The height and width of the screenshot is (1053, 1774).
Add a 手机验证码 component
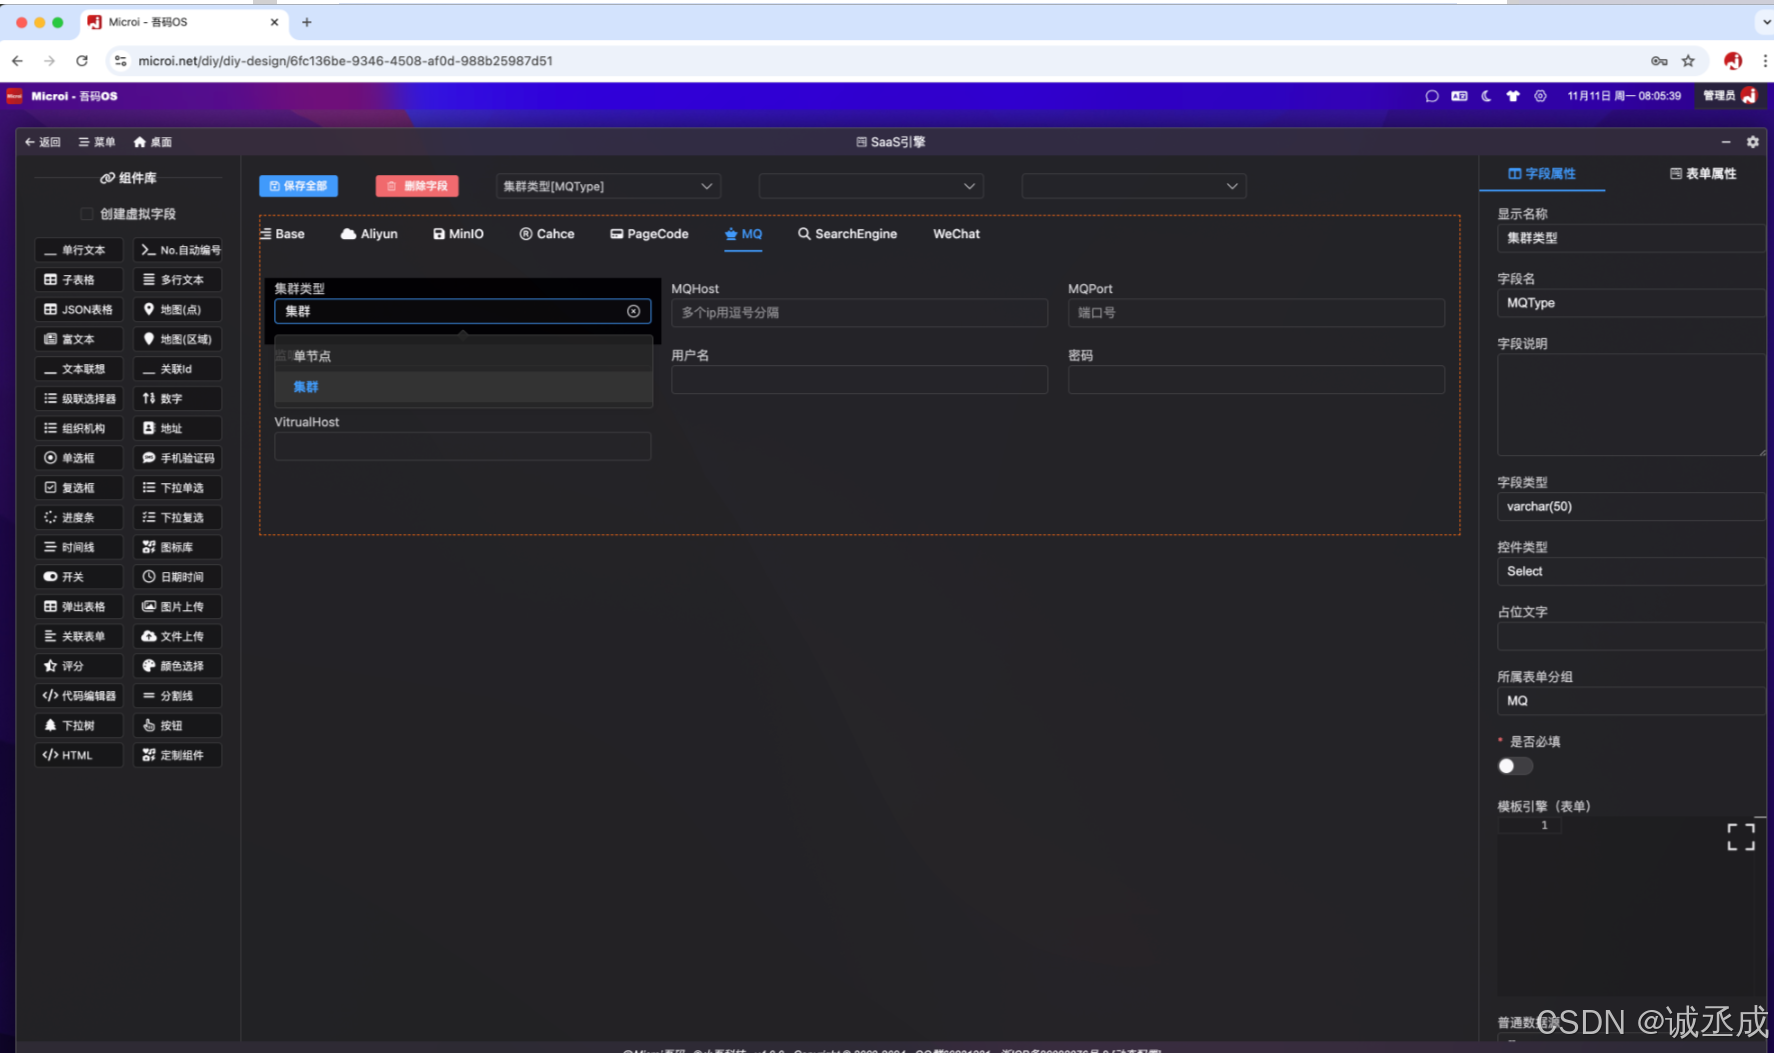coord(178,458)
